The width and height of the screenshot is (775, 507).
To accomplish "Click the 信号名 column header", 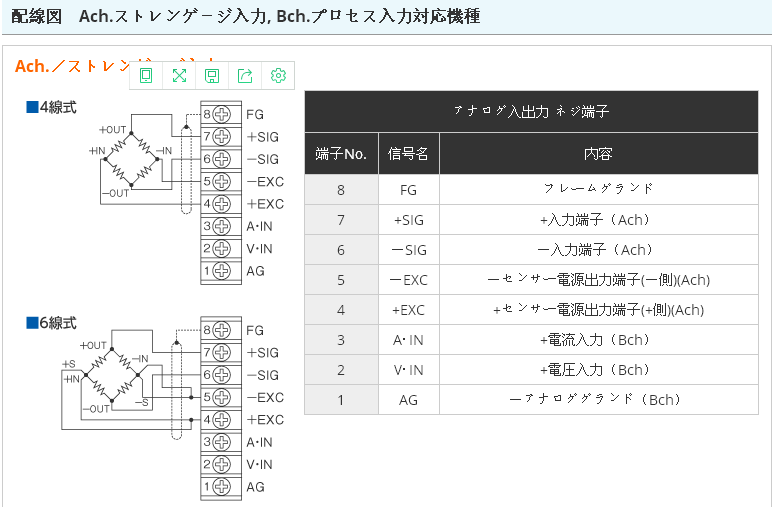I will [x=408, y=154].
